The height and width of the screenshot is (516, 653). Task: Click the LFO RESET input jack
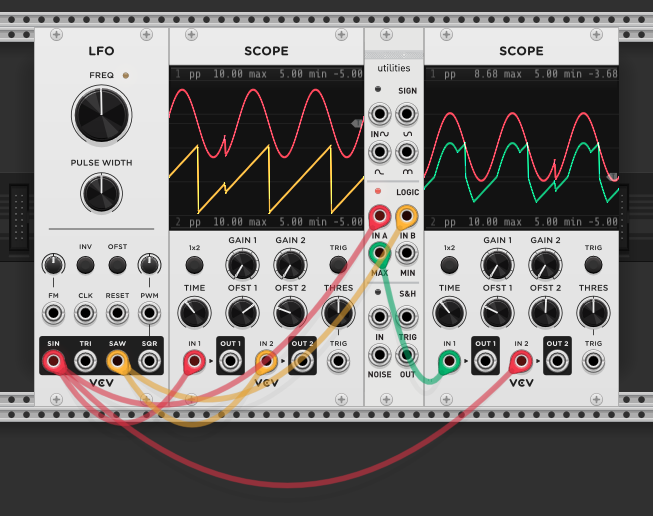click(117, 313)
